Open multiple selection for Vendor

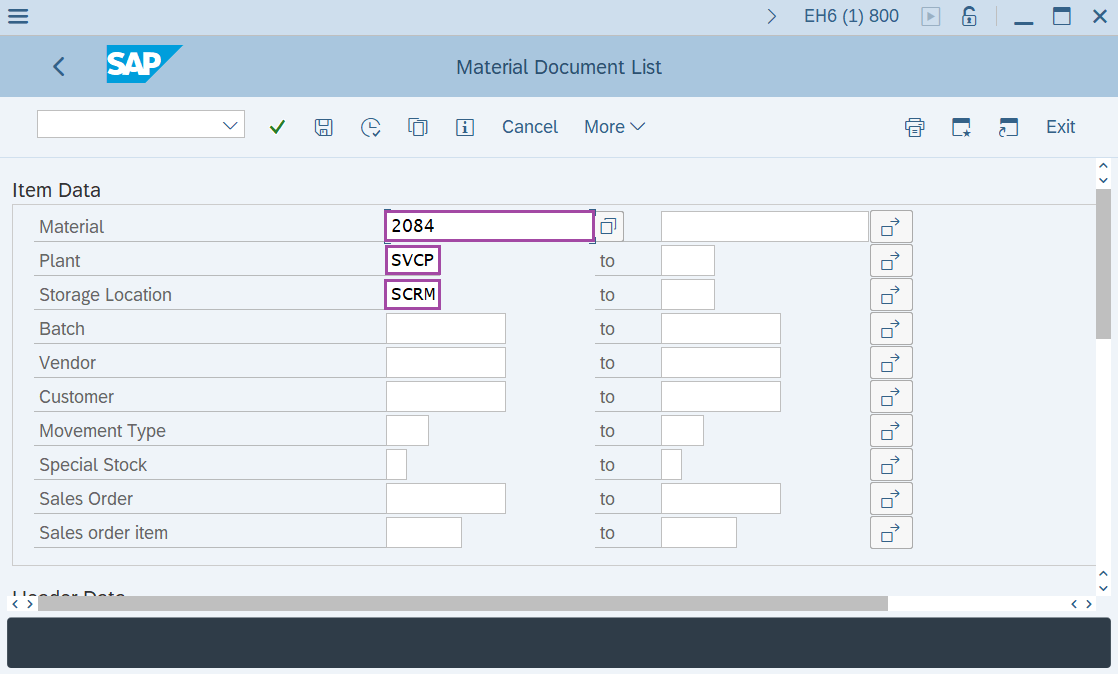pos(890,362)
